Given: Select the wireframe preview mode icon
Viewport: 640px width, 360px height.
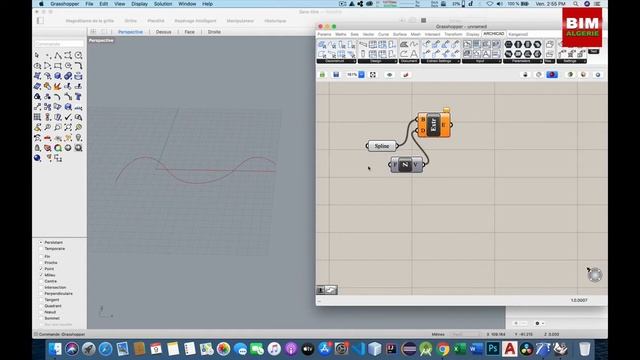Looking at the screenshot, I should (x=538, y=75).
